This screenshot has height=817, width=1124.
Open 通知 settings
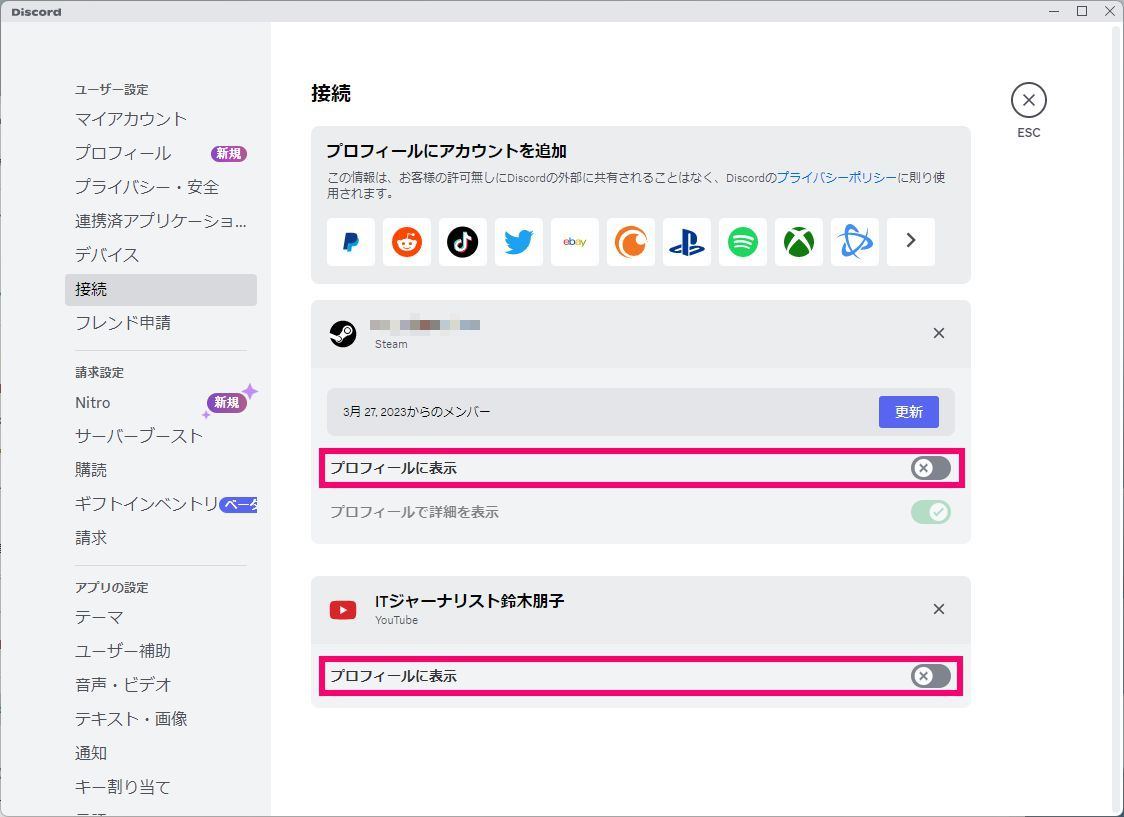[x=161, y=753]
